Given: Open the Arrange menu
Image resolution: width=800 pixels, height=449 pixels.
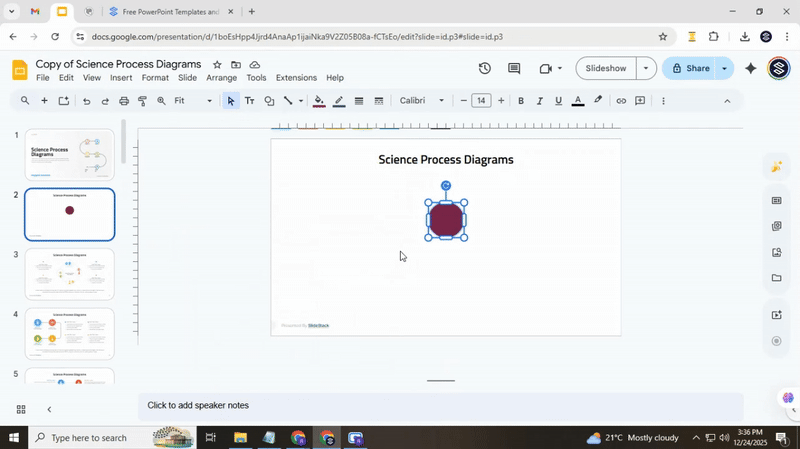Looking at the screenshot, I should (222, 78).
